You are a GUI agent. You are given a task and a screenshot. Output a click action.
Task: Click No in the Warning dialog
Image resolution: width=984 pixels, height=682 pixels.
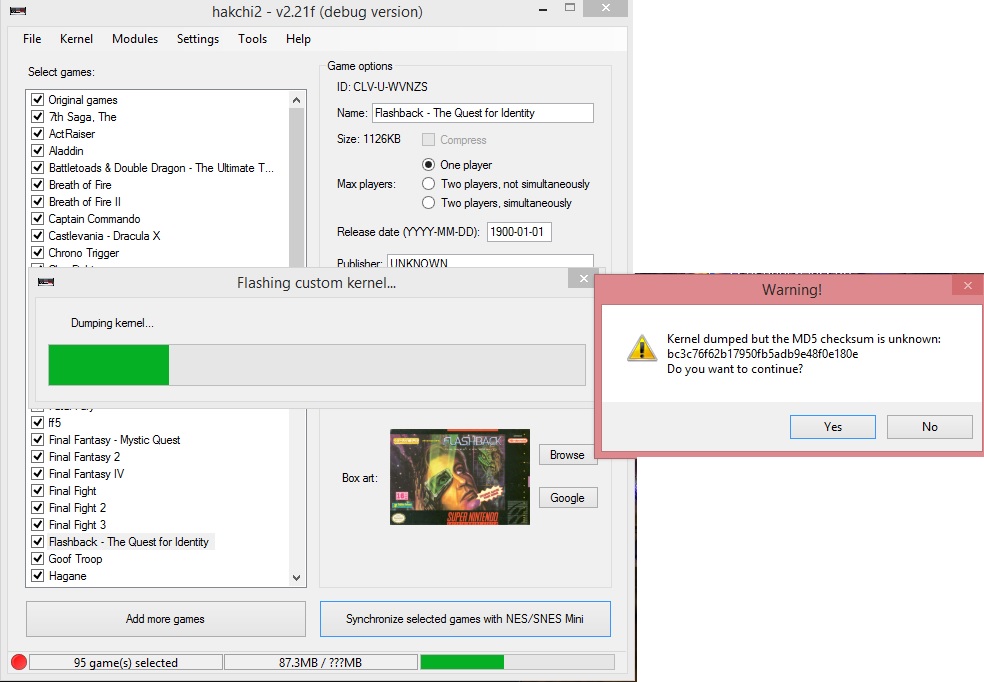tap(929, 426)
